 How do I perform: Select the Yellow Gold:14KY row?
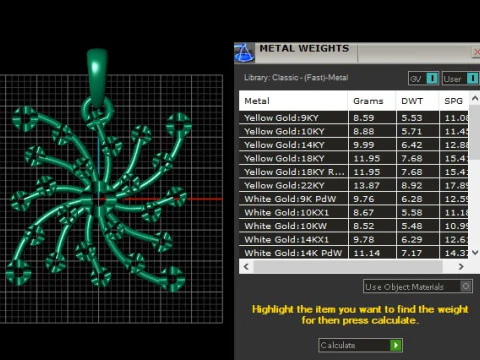click(x=354, y=145)
